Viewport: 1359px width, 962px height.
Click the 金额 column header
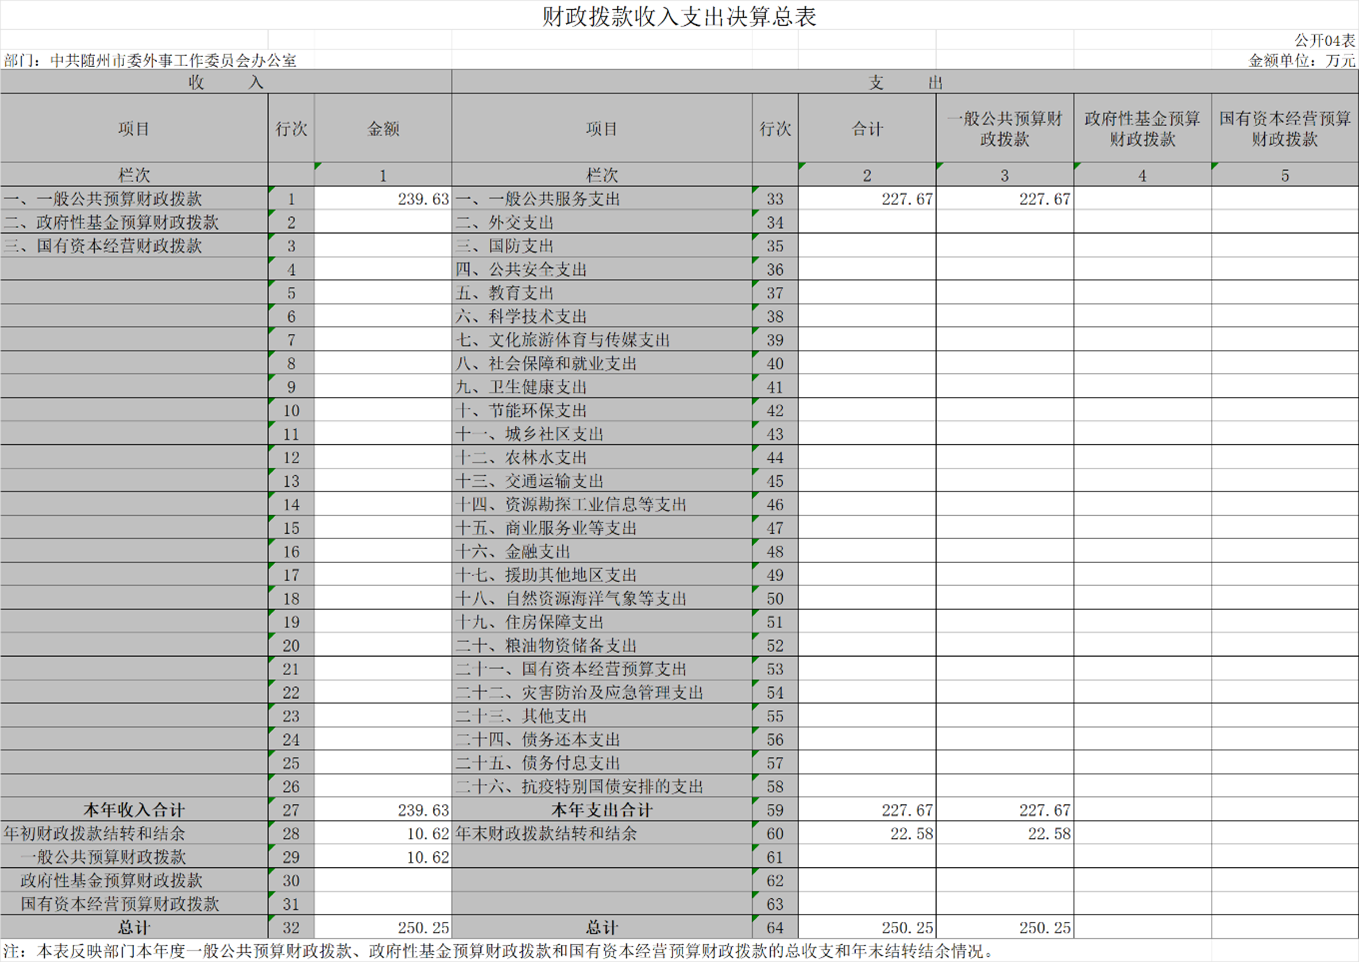(x=383, y=129)
